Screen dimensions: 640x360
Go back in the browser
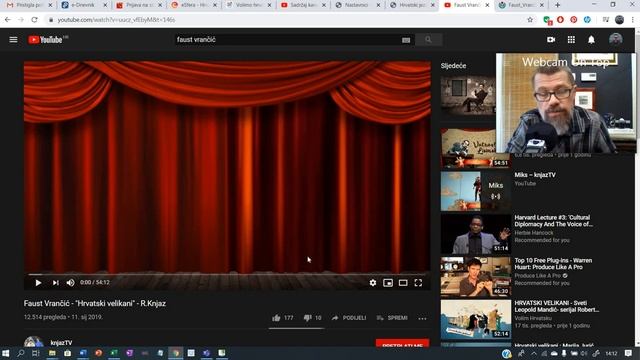(x=8, y=20)
